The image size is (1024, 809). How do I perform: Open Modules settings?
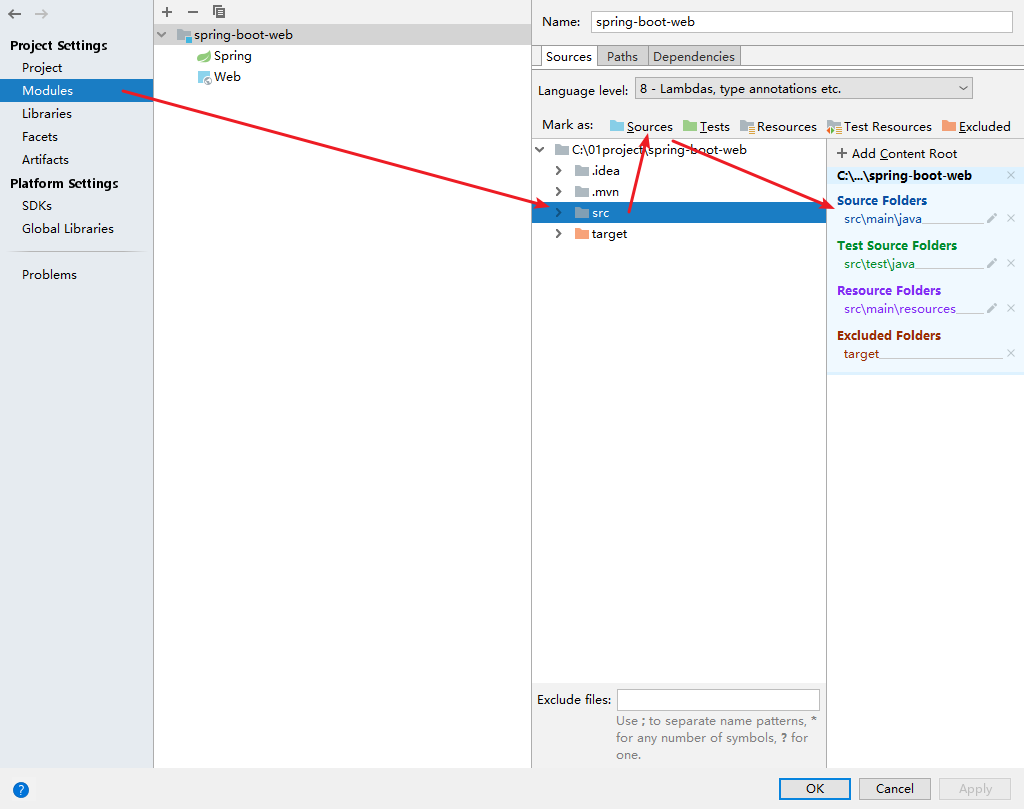(x=76, y=91)
